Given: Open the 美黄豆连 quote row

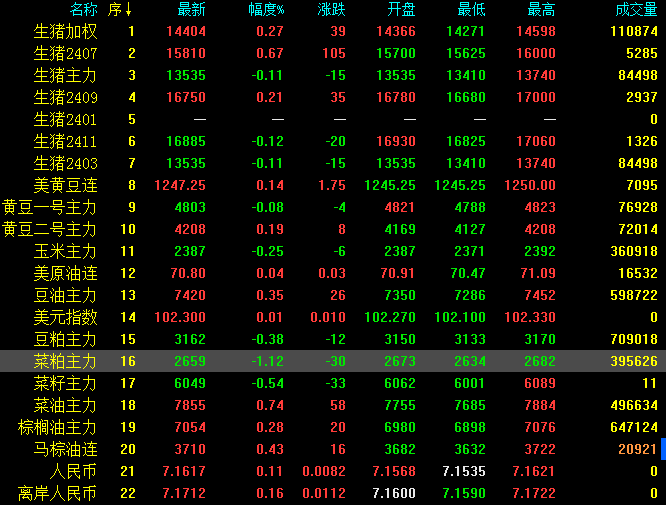Looking at the screenshot, I should pos(66,185).
